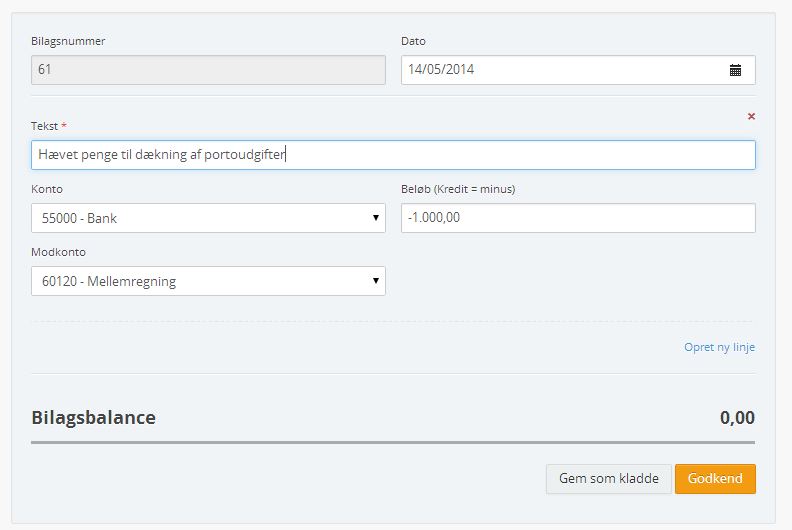This screenshot has width=792, height=530.
Task: Expand the Modkonto dropdown arrow
Action: [x=375, y=280]
